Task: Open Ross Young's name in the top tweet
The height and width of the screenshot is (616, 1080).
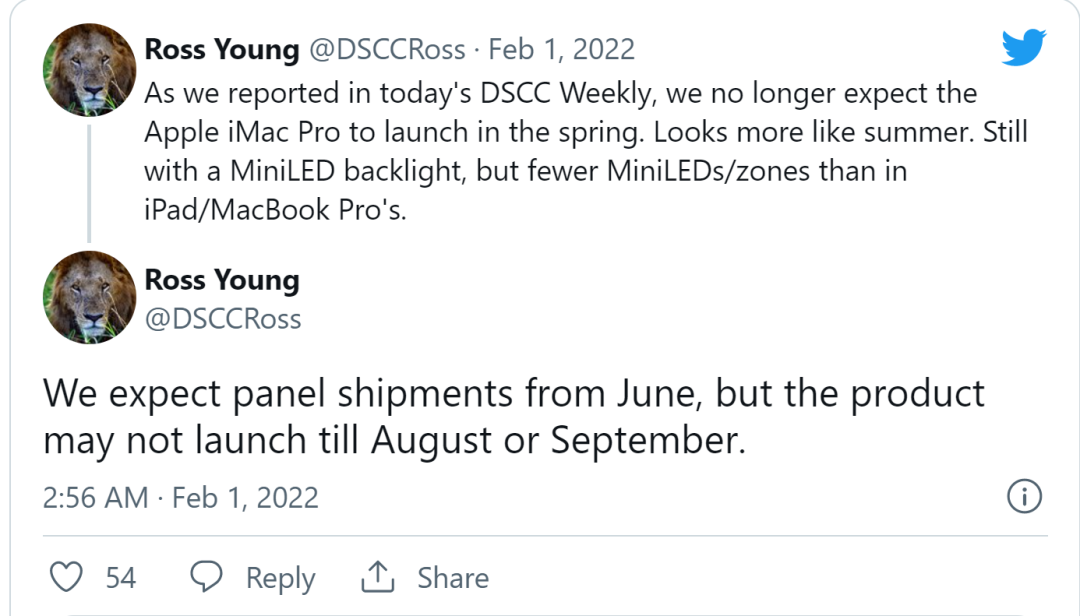Action: (x=221, y=49)
